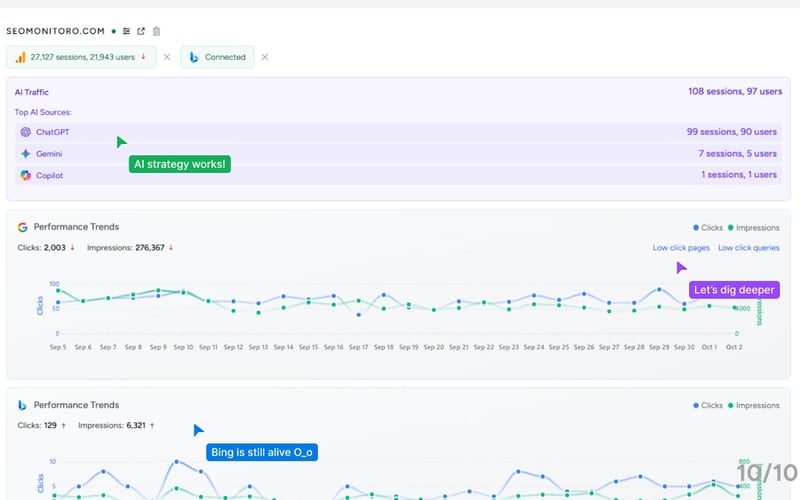Click the 27,127 sessions, 21,943 users chip
Screen dimensions: 800x500
point(81,57)
